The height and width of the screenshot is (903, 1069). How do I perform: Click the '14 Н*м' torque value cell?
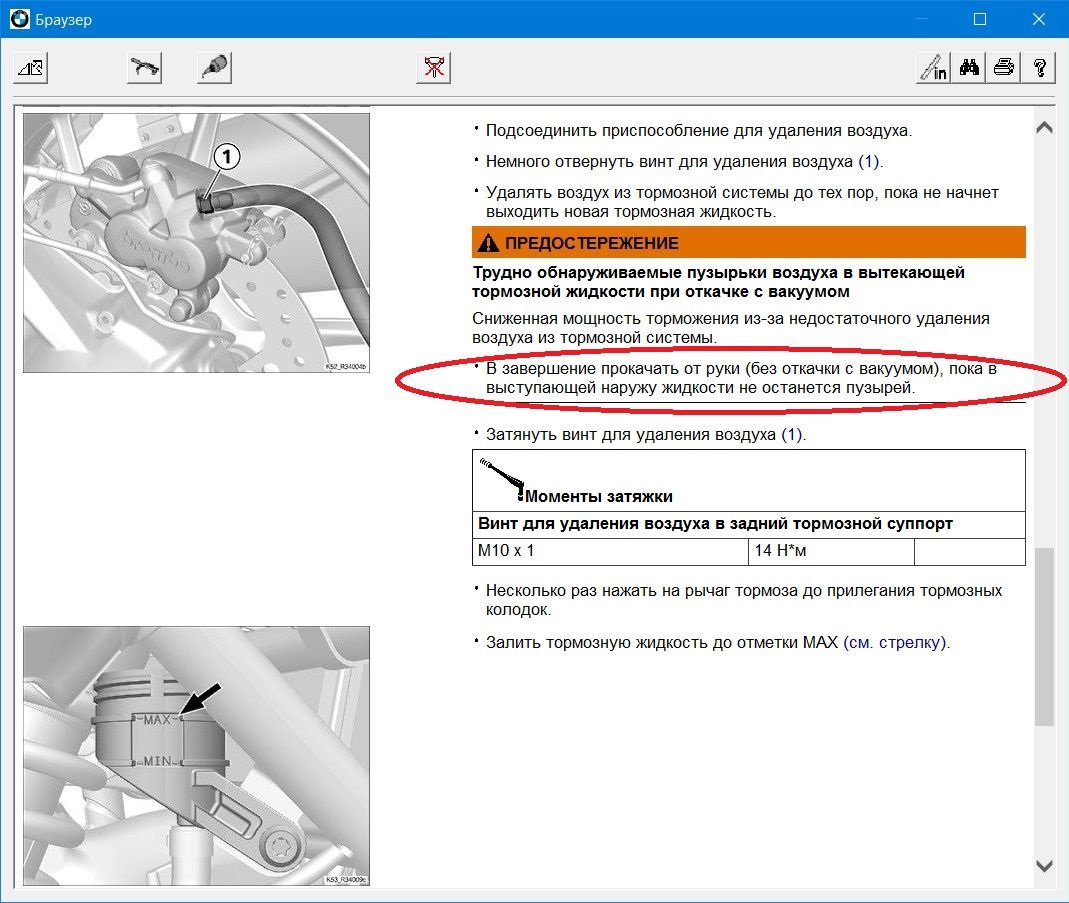[x=830, y=552]
